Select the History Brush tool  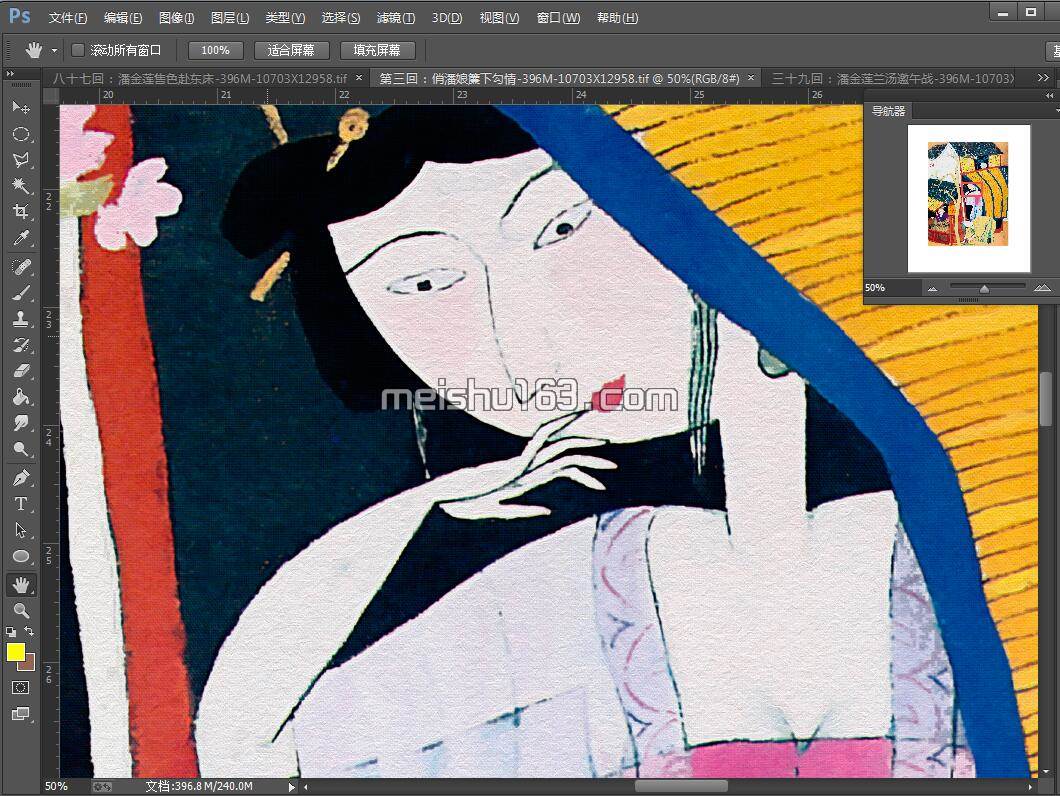[x=21, y=345]
